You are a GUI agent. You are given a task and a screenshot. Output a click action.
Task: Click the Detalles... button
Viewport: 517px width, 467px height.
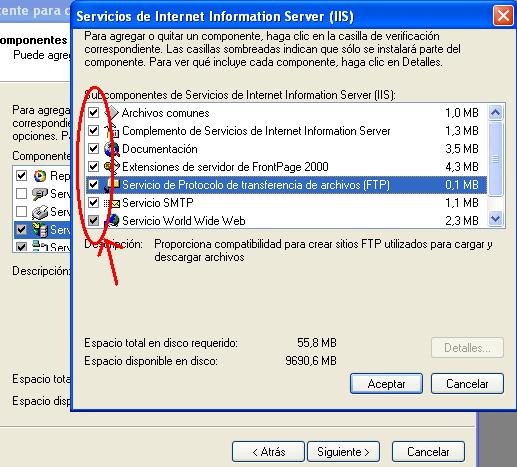pyautogui.click(x=467, y=348)
